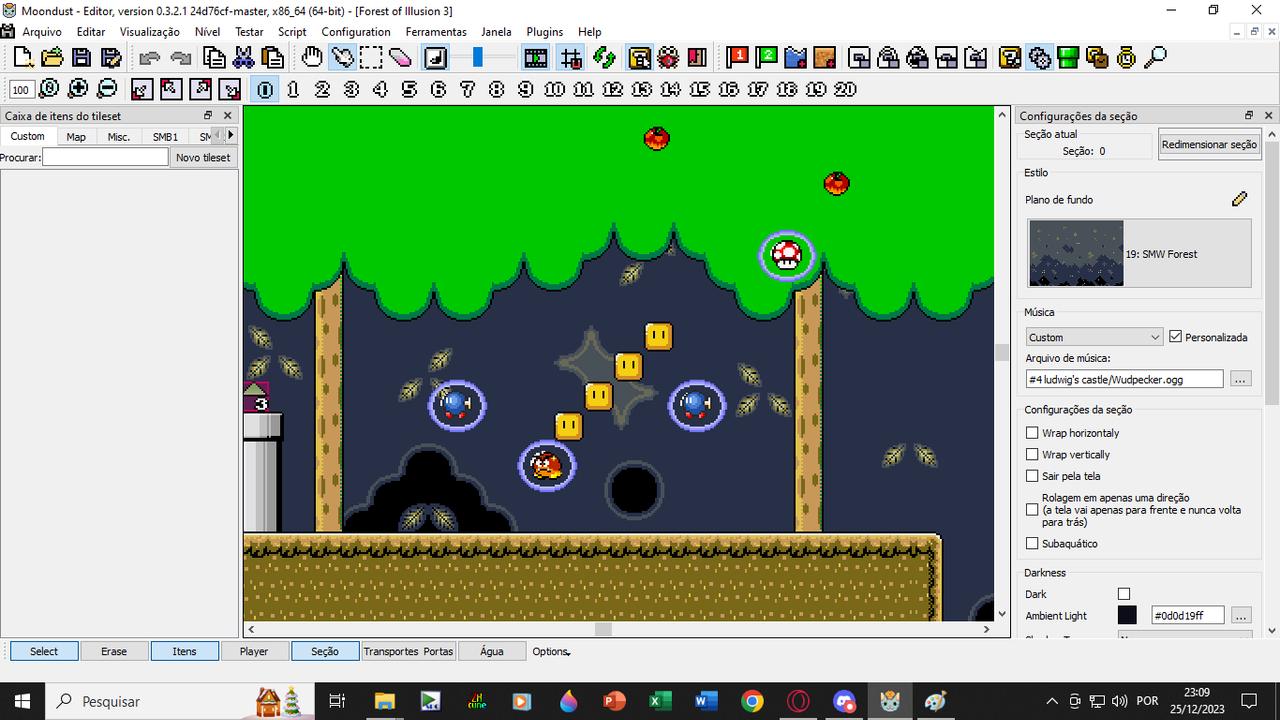The image size is (1280, 720).
Task: Switch to the SMB1 tileset tab
Action: pos(165,136)
